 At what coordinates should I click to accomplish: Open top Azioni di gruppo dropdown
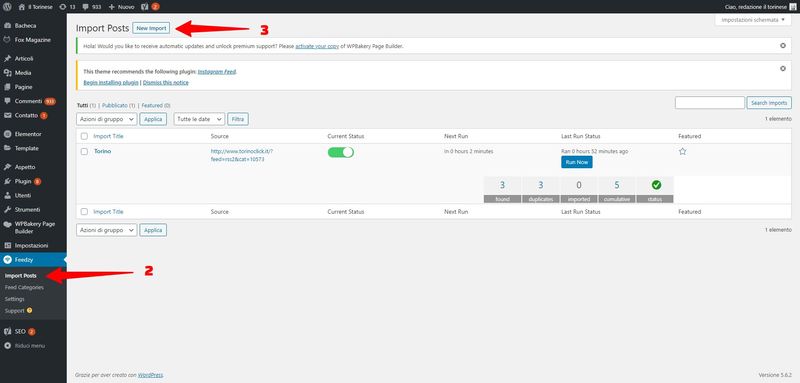(107, 119)
